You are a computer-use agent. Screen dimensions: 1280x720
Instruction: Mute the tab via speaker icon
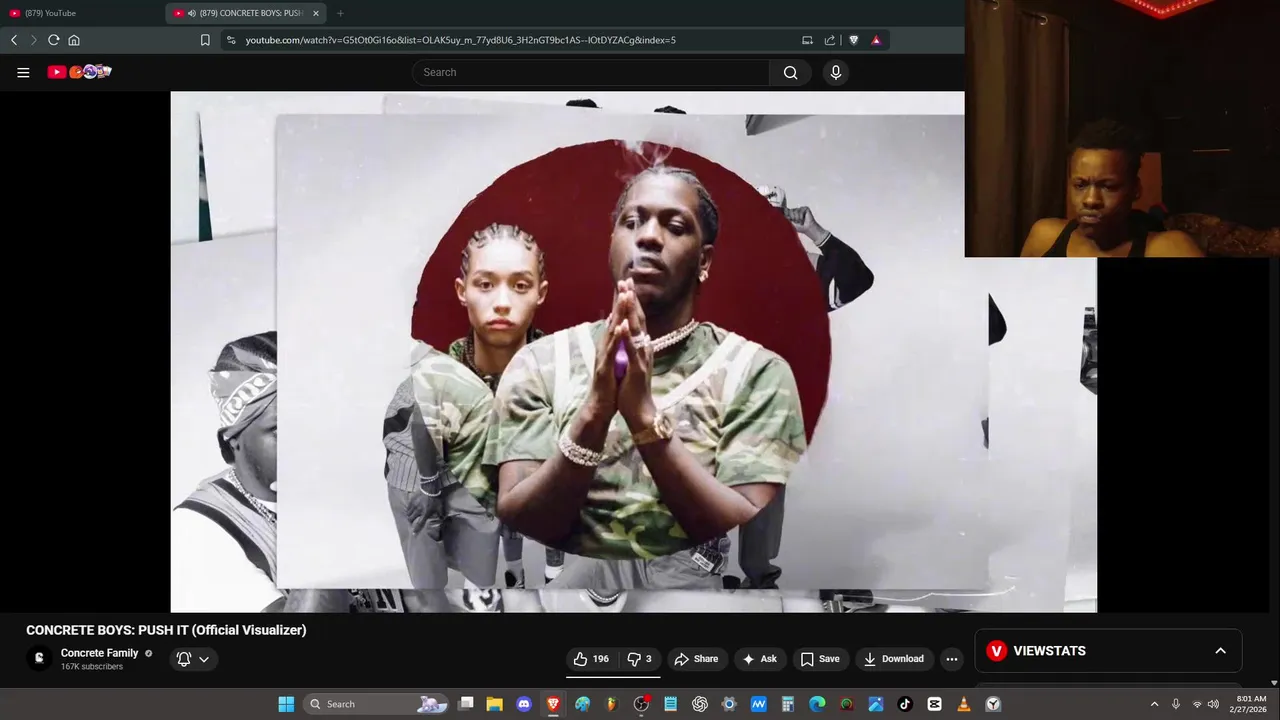point(191,13)
